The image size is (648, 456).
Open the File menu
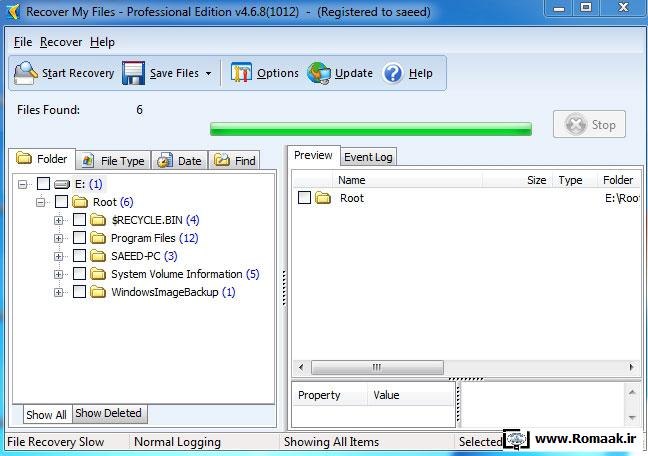pyautogui.click(x=23, y=42)
